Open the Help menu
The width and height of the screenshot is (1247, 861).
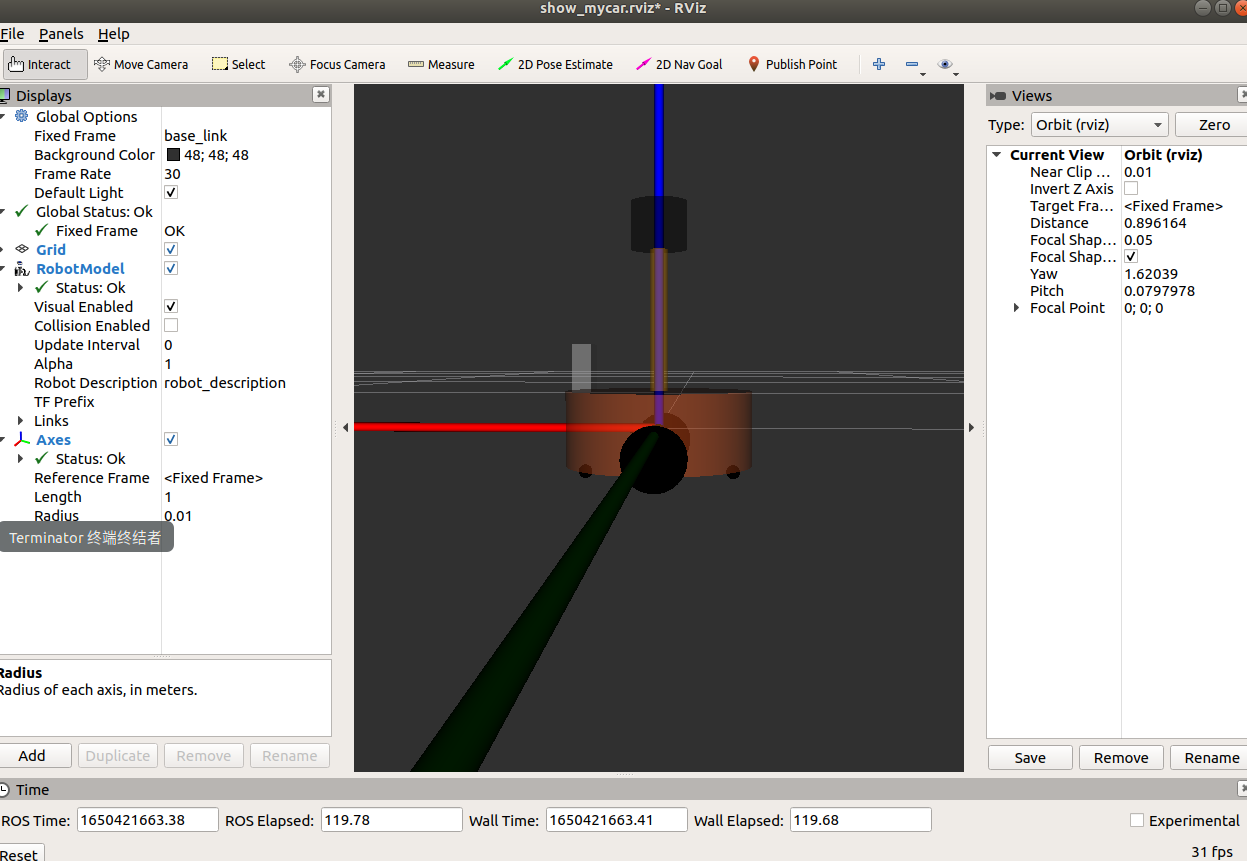pyautogui.click(x=113, y=33)
